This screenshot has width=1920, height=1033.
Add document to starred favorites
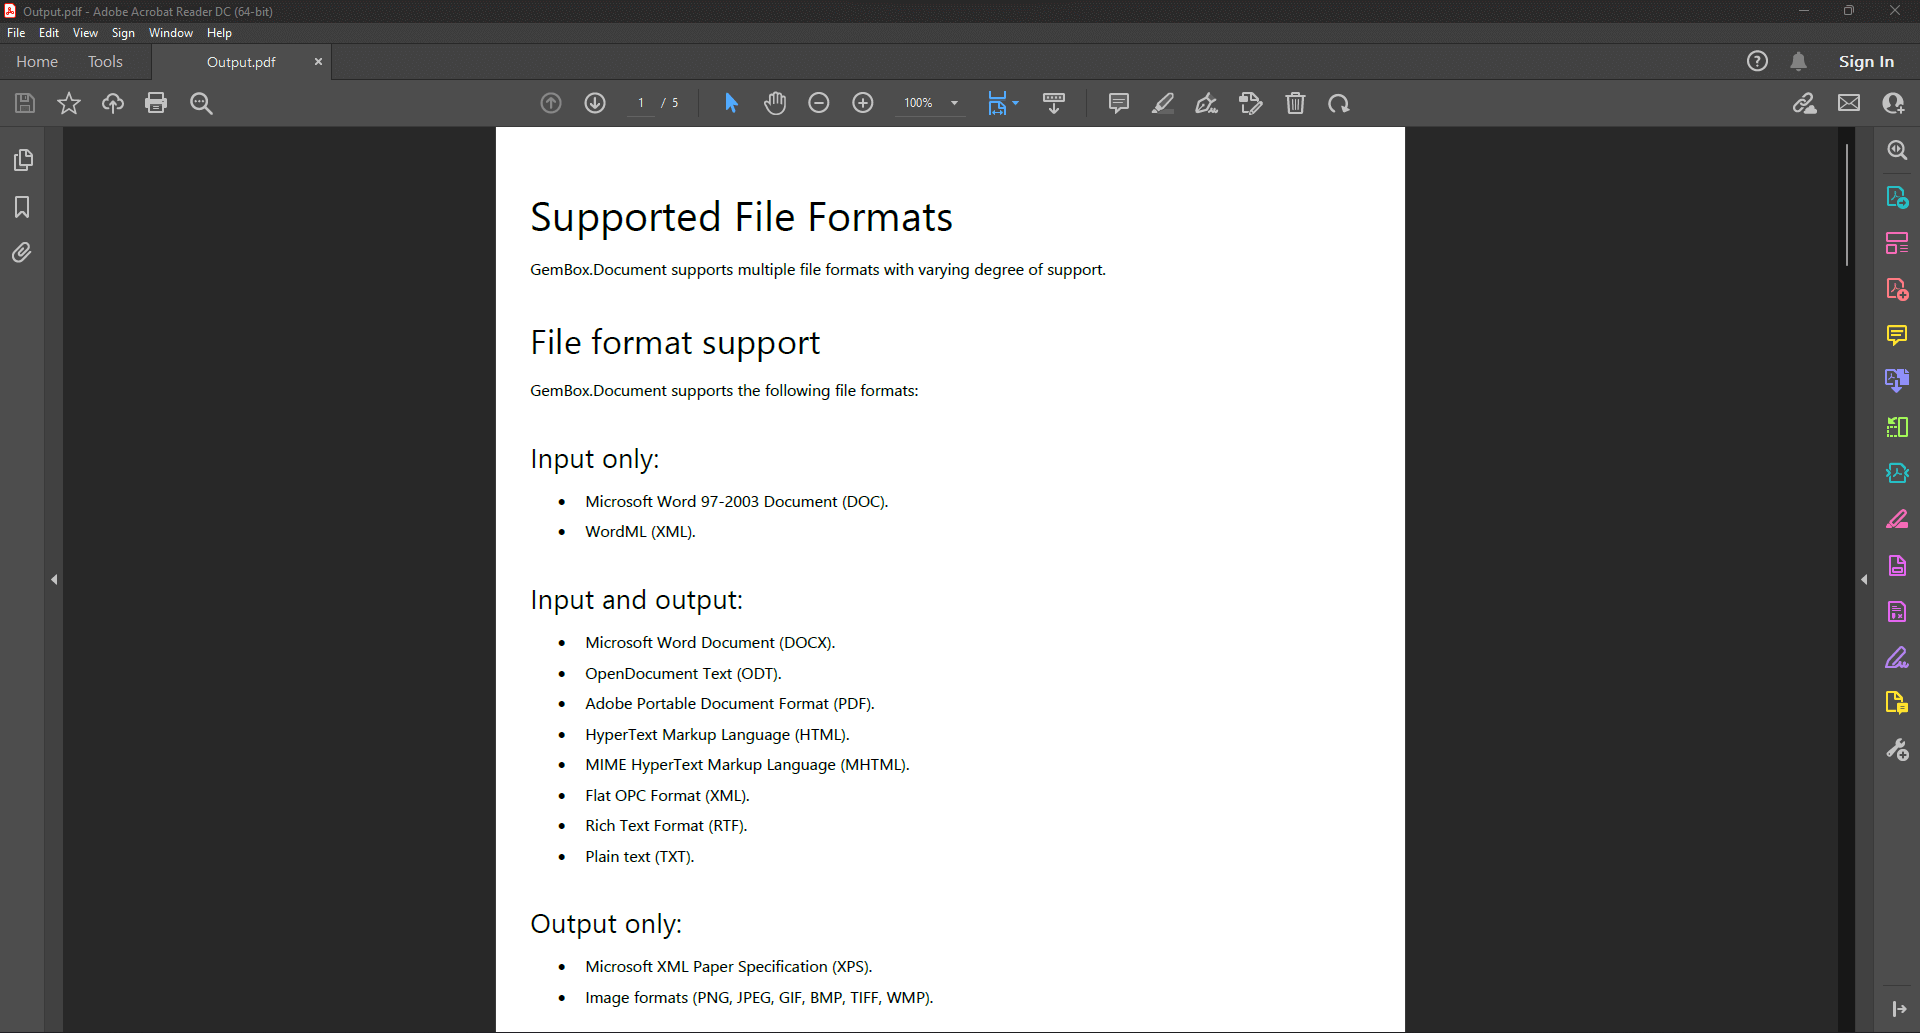(68, 103)
